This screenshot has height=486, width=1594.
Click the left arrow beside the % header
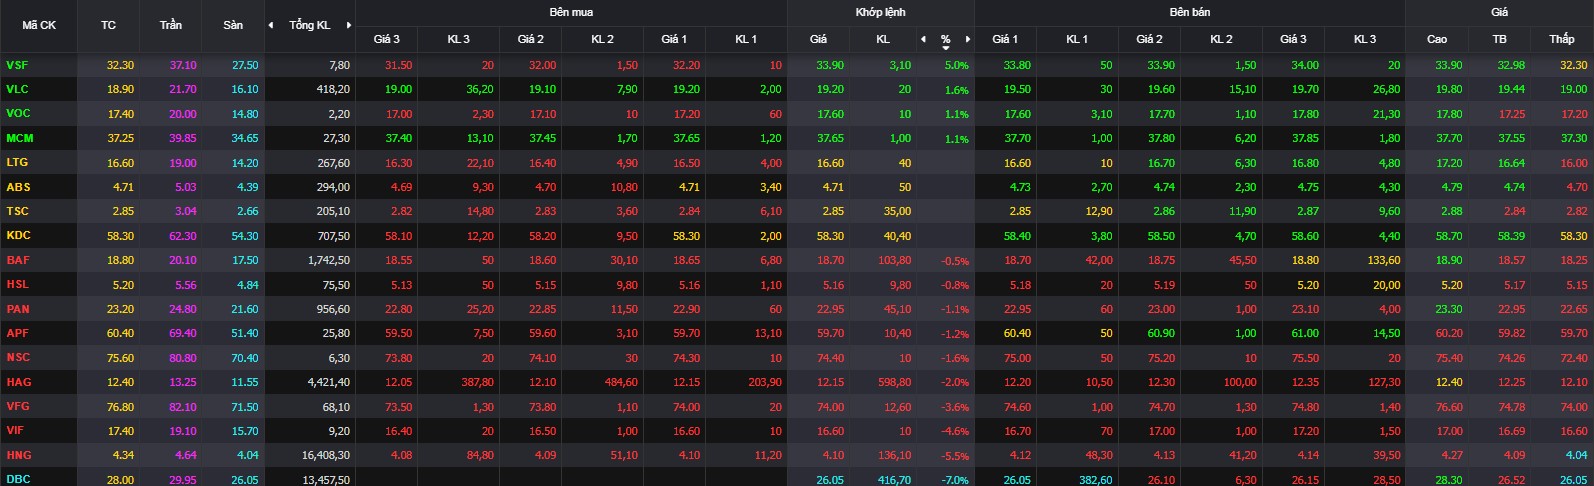923,39
